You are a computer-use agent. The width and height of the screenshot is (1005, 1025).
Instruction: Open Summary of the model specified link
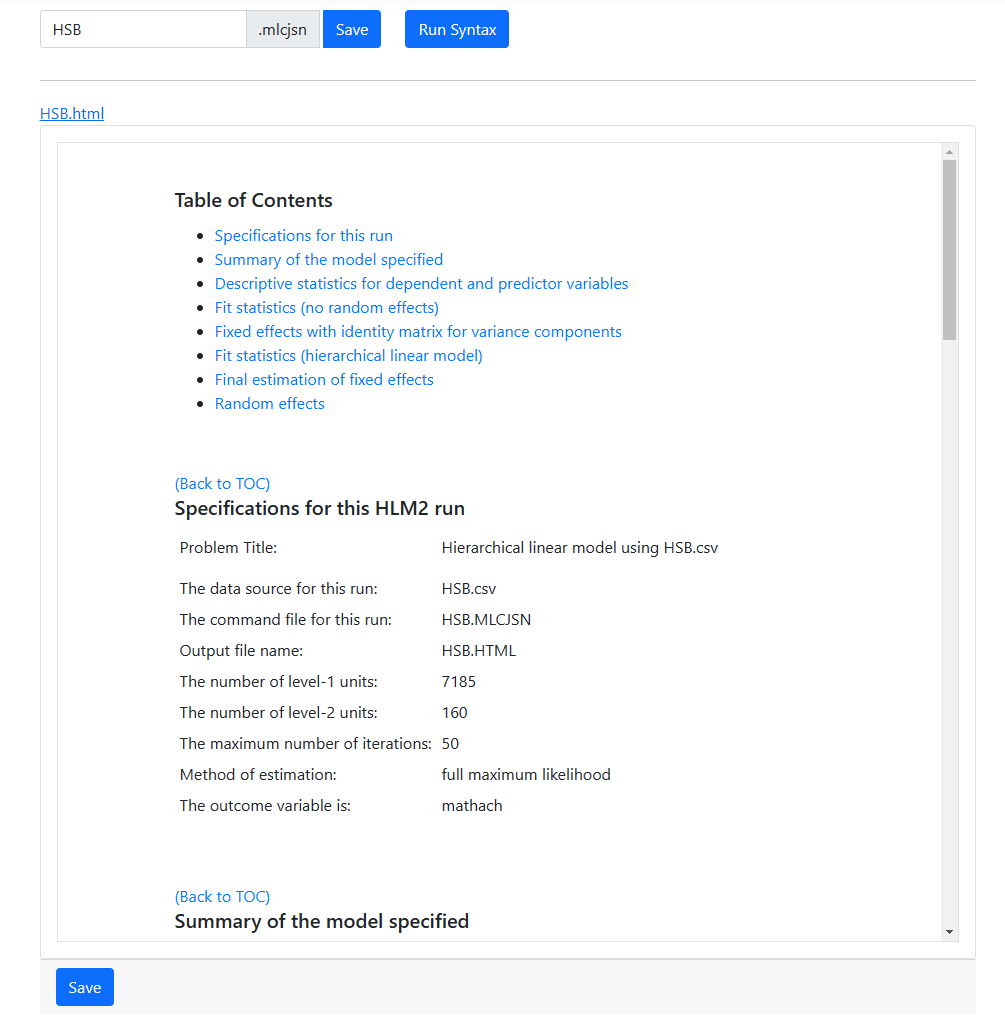(x=328, y=260)
